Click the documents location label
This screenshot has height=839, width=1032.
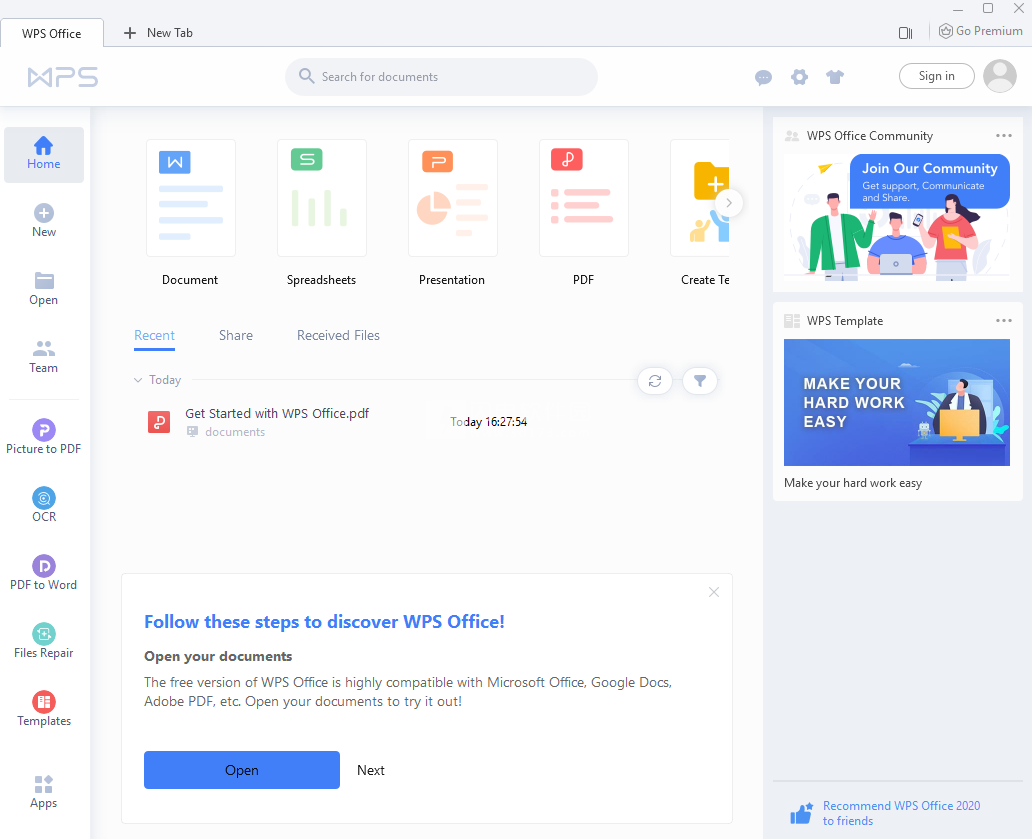point(234,432)
